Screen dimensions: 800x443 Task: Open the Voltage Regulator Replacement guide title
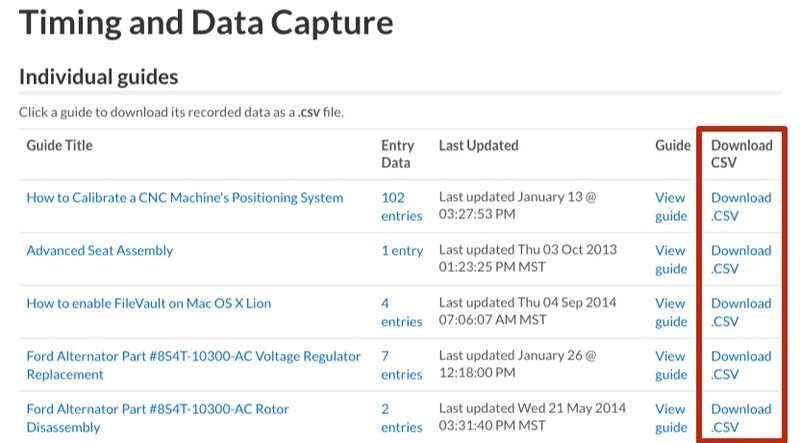coord(193,365)
